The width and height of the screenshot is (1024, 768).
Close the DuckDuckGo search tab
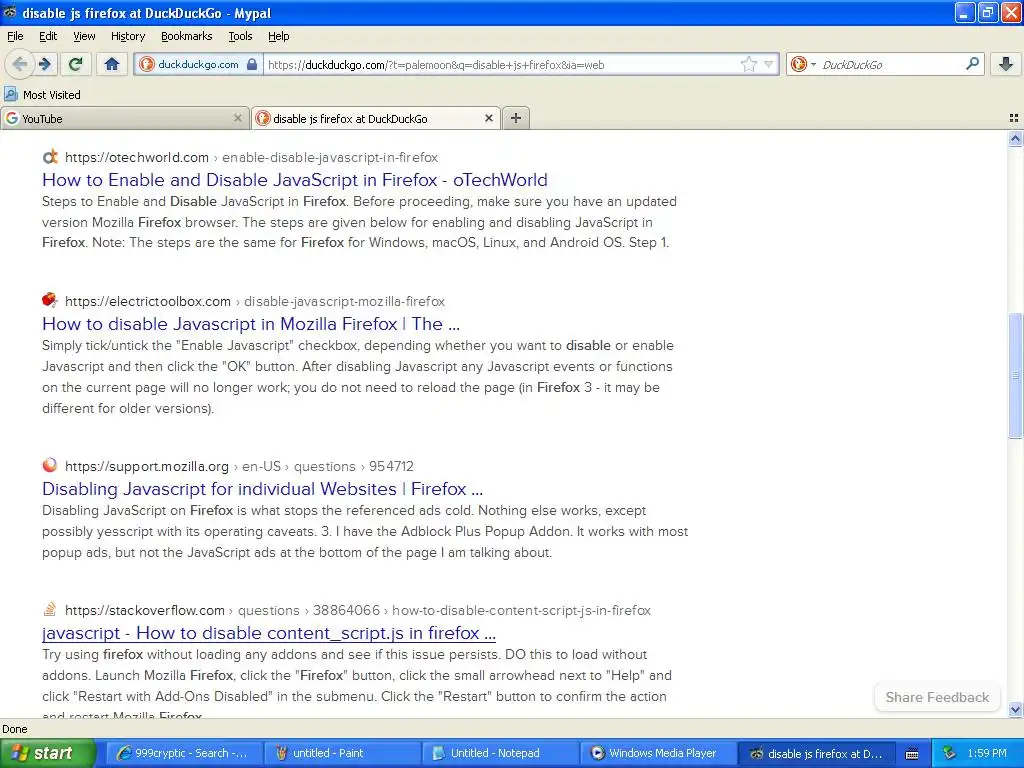tap(488, 118)
